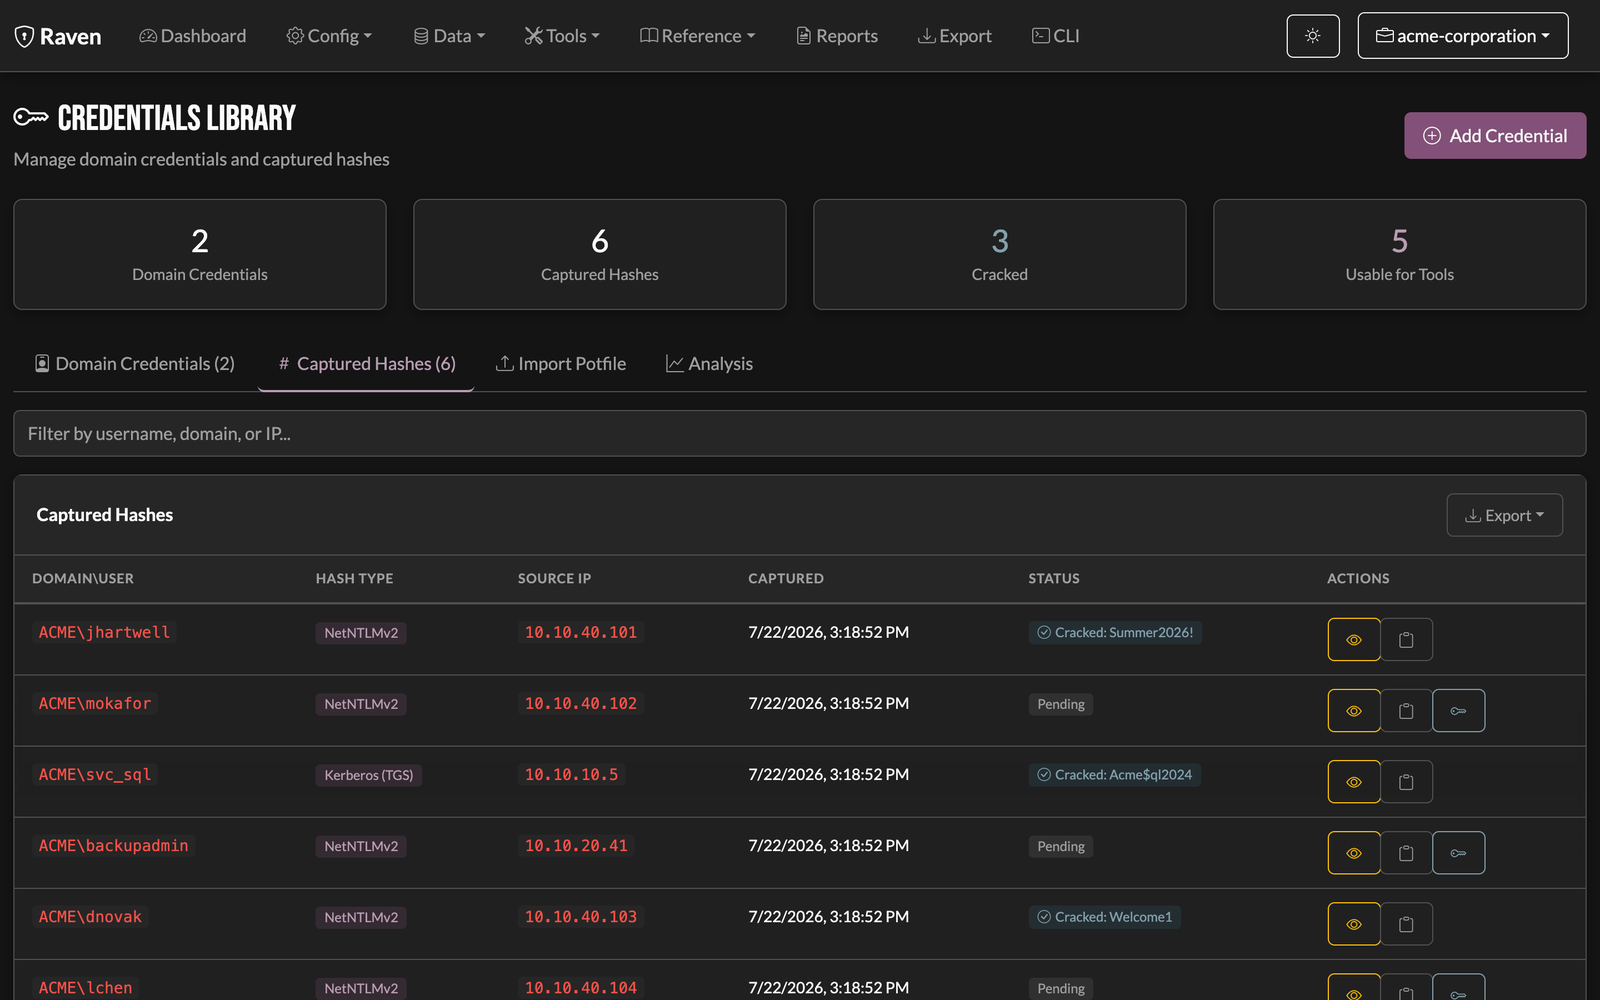Click SOURCE IP column header
Viewport: 1600px width, 1000px height.
coord(554,579)
